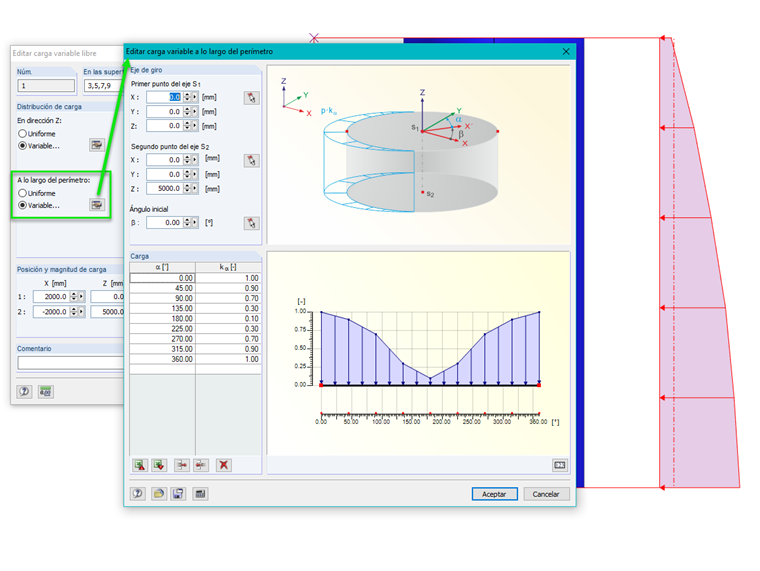
Task: Select Uniforme for direction Z
Action: tap(22, 133)
